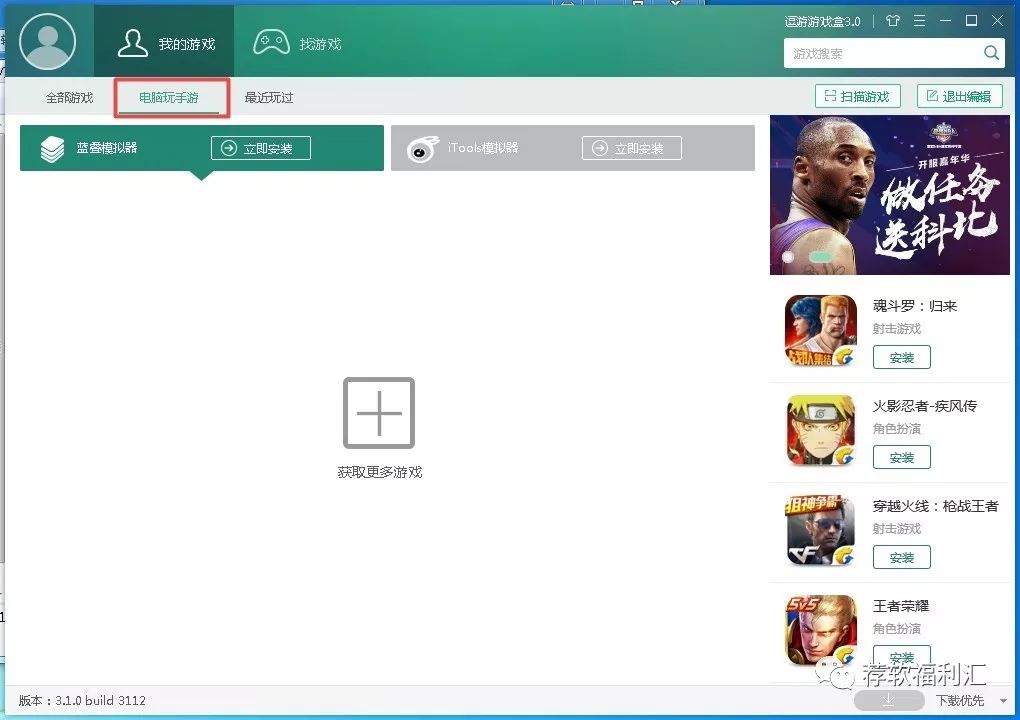The height and width of the screenshot is (720, 1020).
Task: Click the magnifier search icon
Action: click(x=991, y=53)
